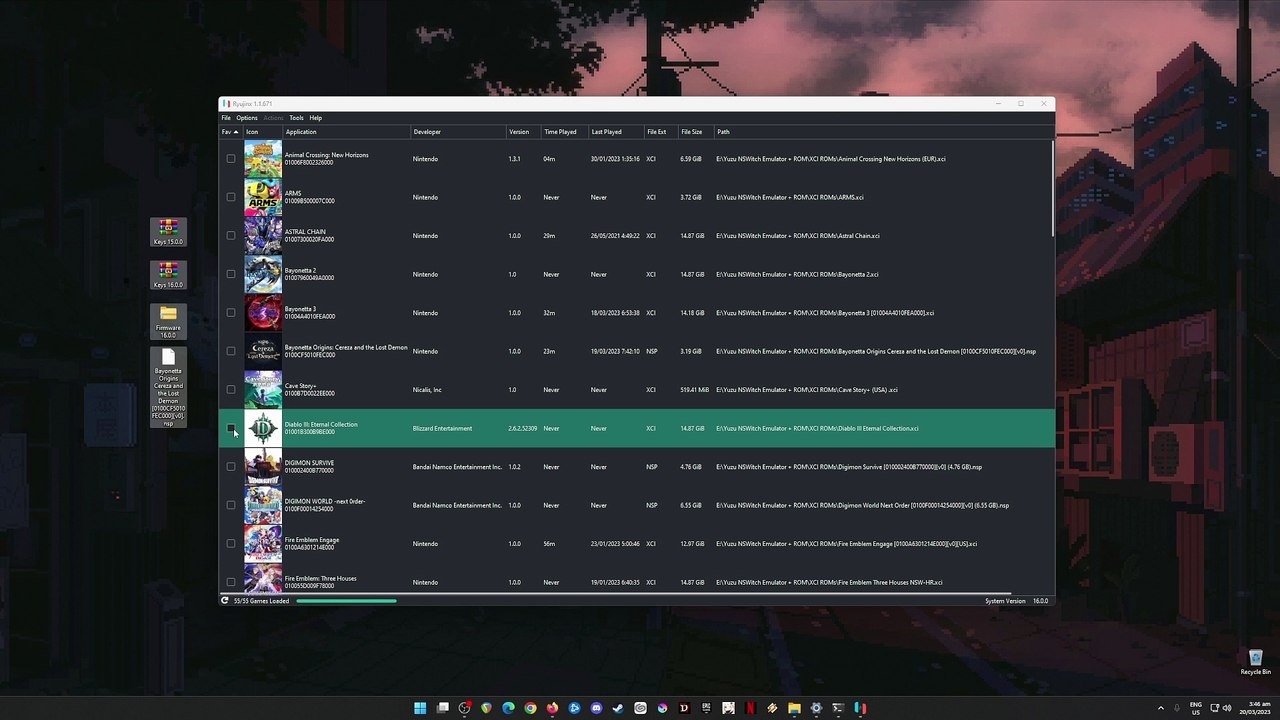Launch Firefox from the taskbar
1280x720 pixels.
552,708
